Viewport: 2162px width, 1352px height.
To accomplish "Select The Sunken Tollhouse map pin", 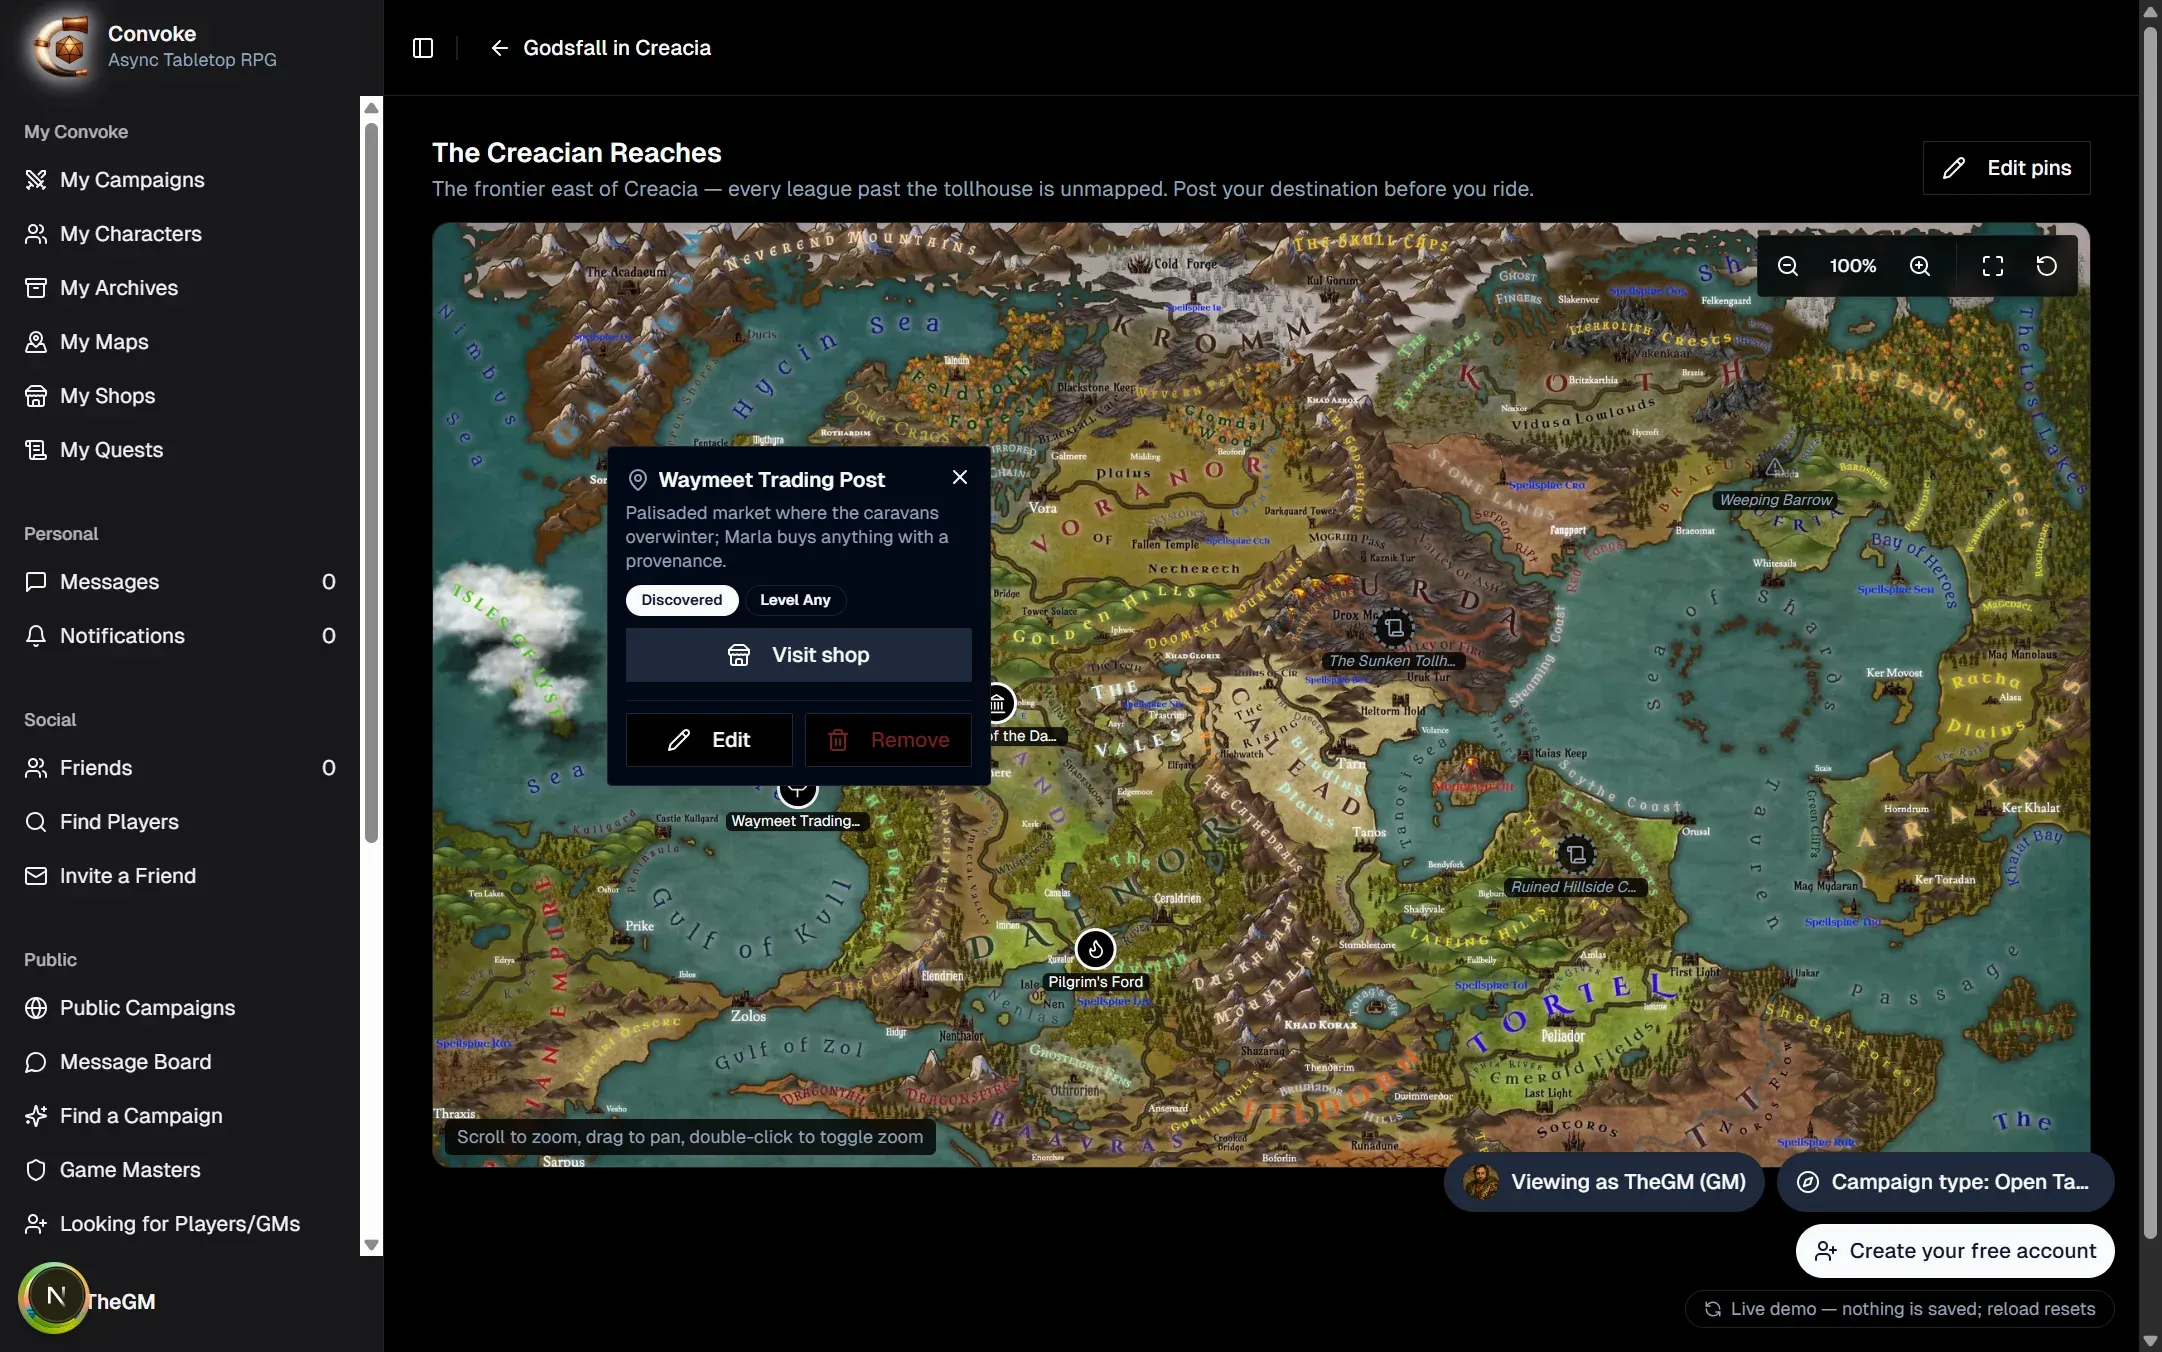I will point(1394,628).
